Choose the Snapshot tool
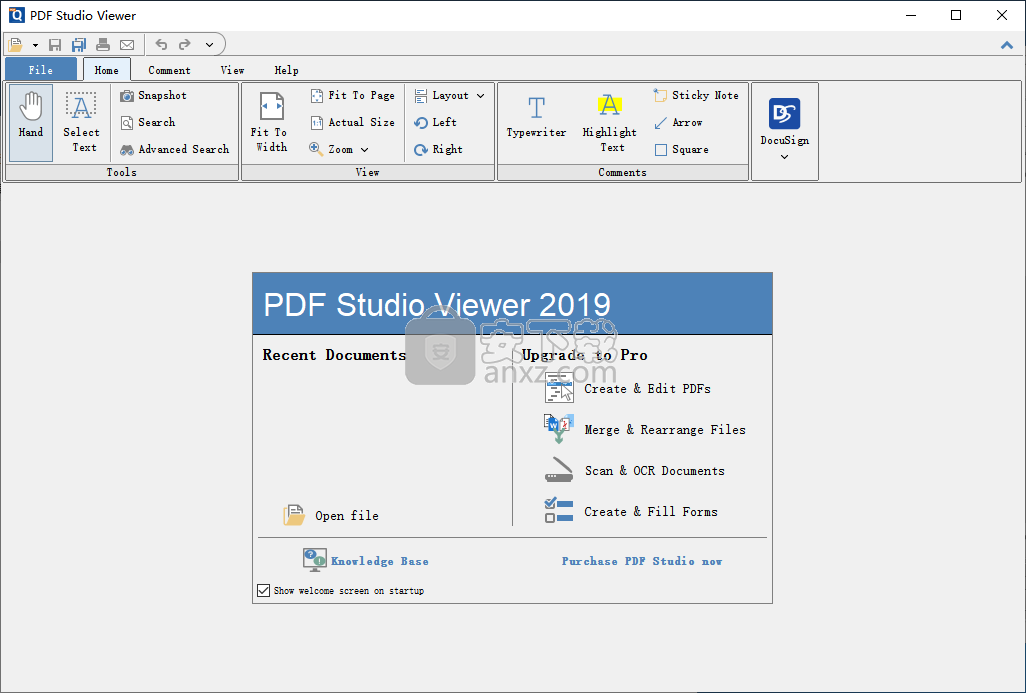The image size is (1026, 693). coord(154,96)
